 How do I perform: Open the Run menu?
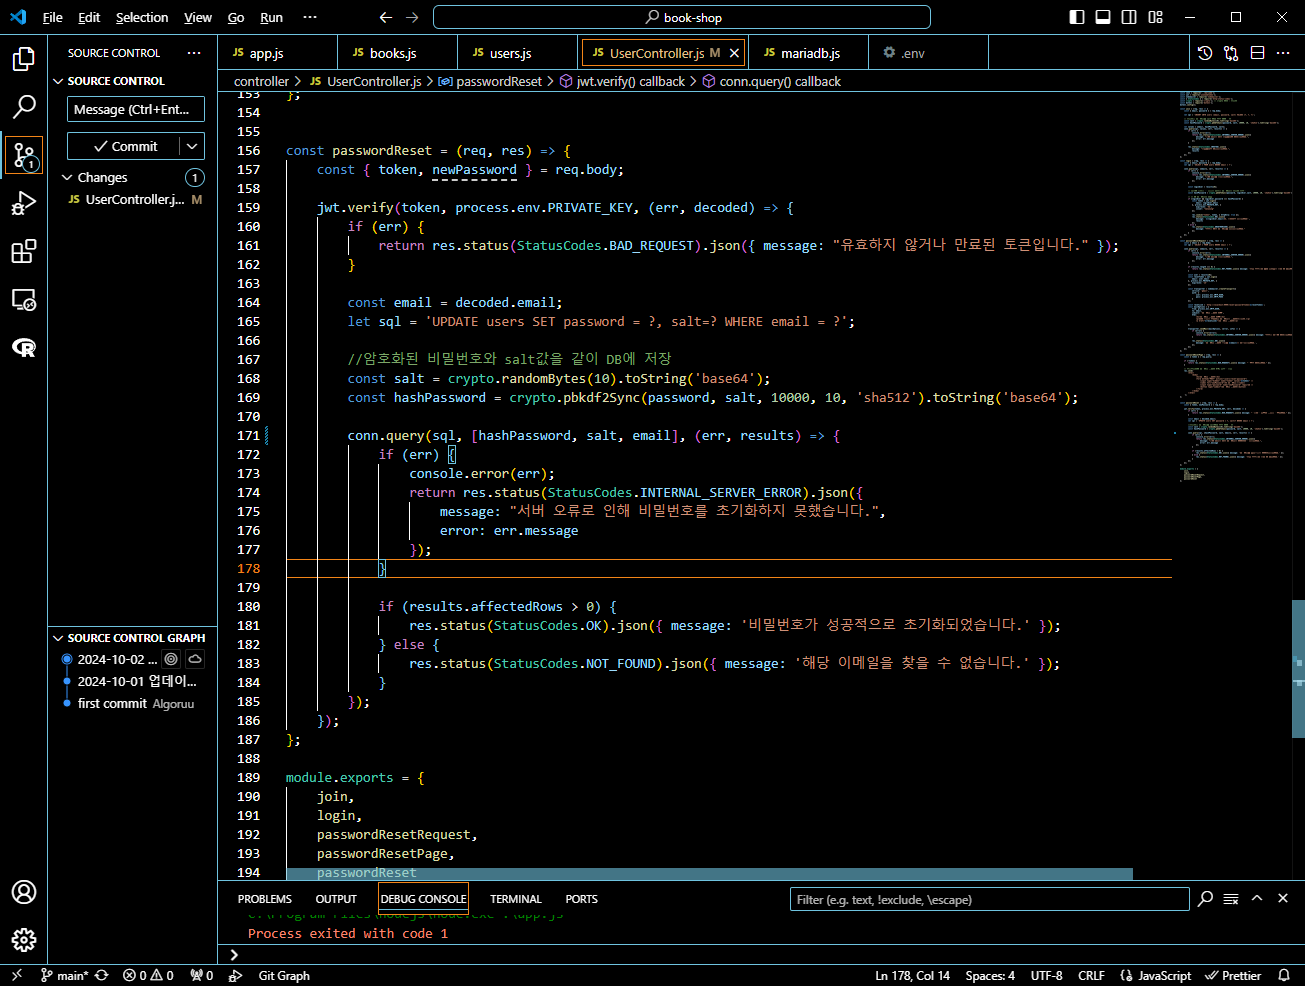271,17
